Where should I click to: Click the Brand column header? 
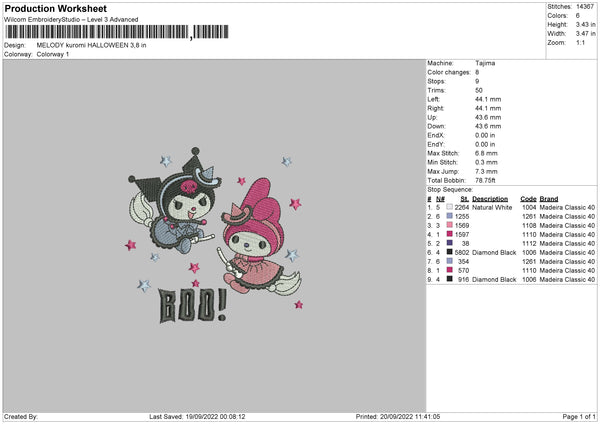point(549,199)
